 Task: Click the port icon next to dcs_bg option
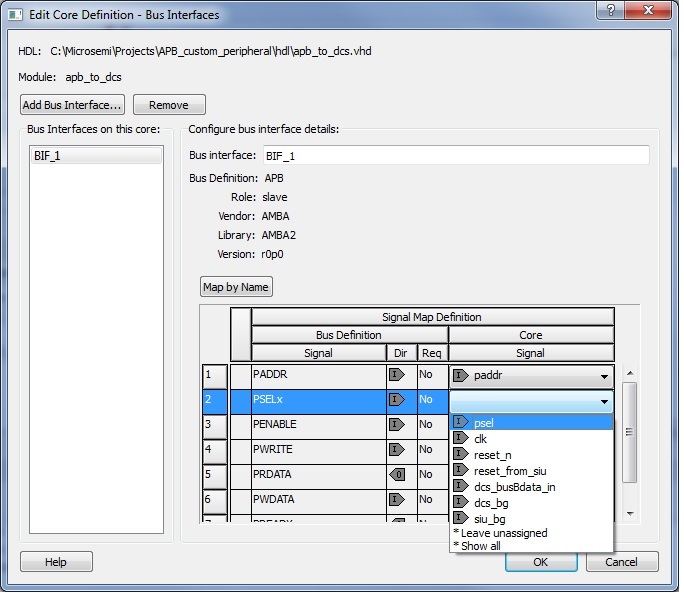point(462,504)
